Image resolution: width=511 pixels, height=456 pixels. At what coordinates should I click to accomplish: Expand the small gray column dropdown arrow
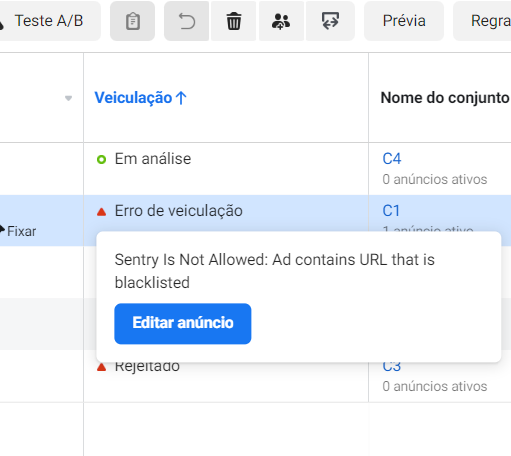point(68,98)
